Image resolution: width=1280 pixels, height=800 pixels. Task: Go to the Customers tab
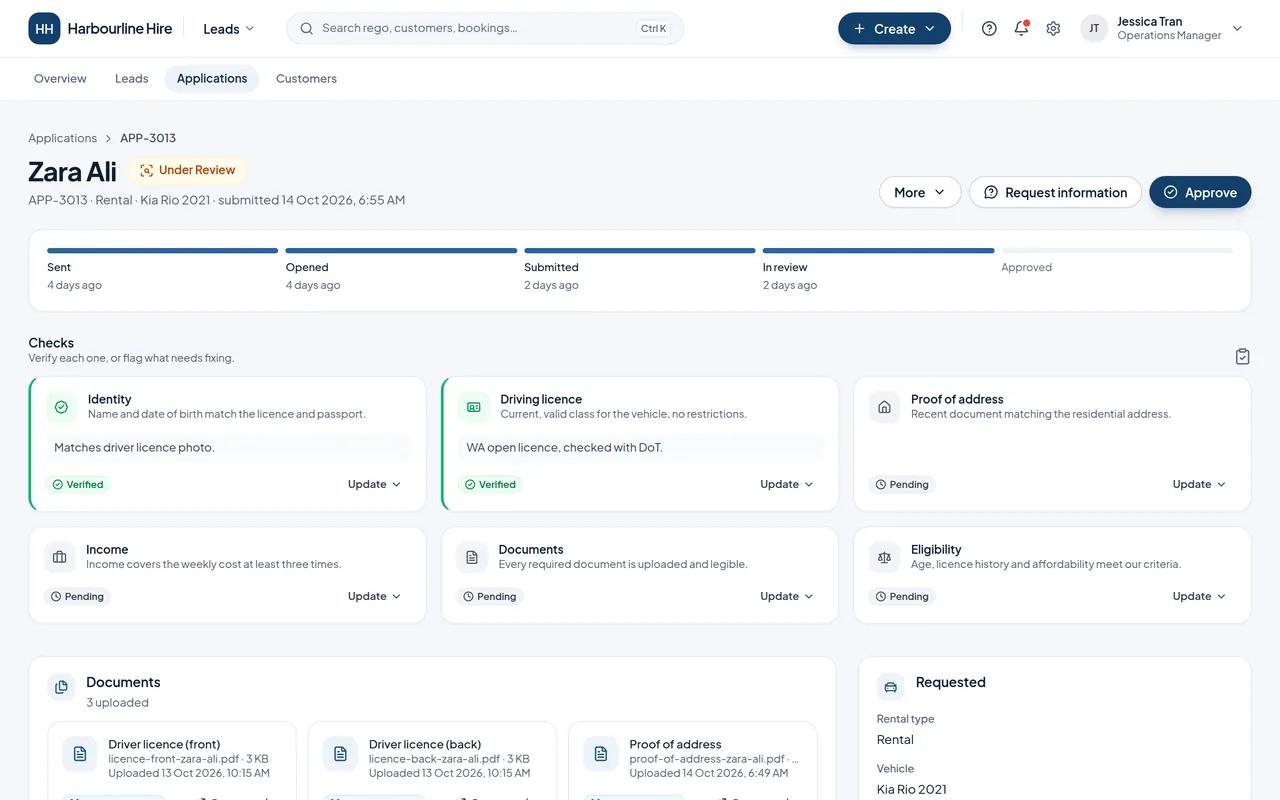[x=306, y=79]
